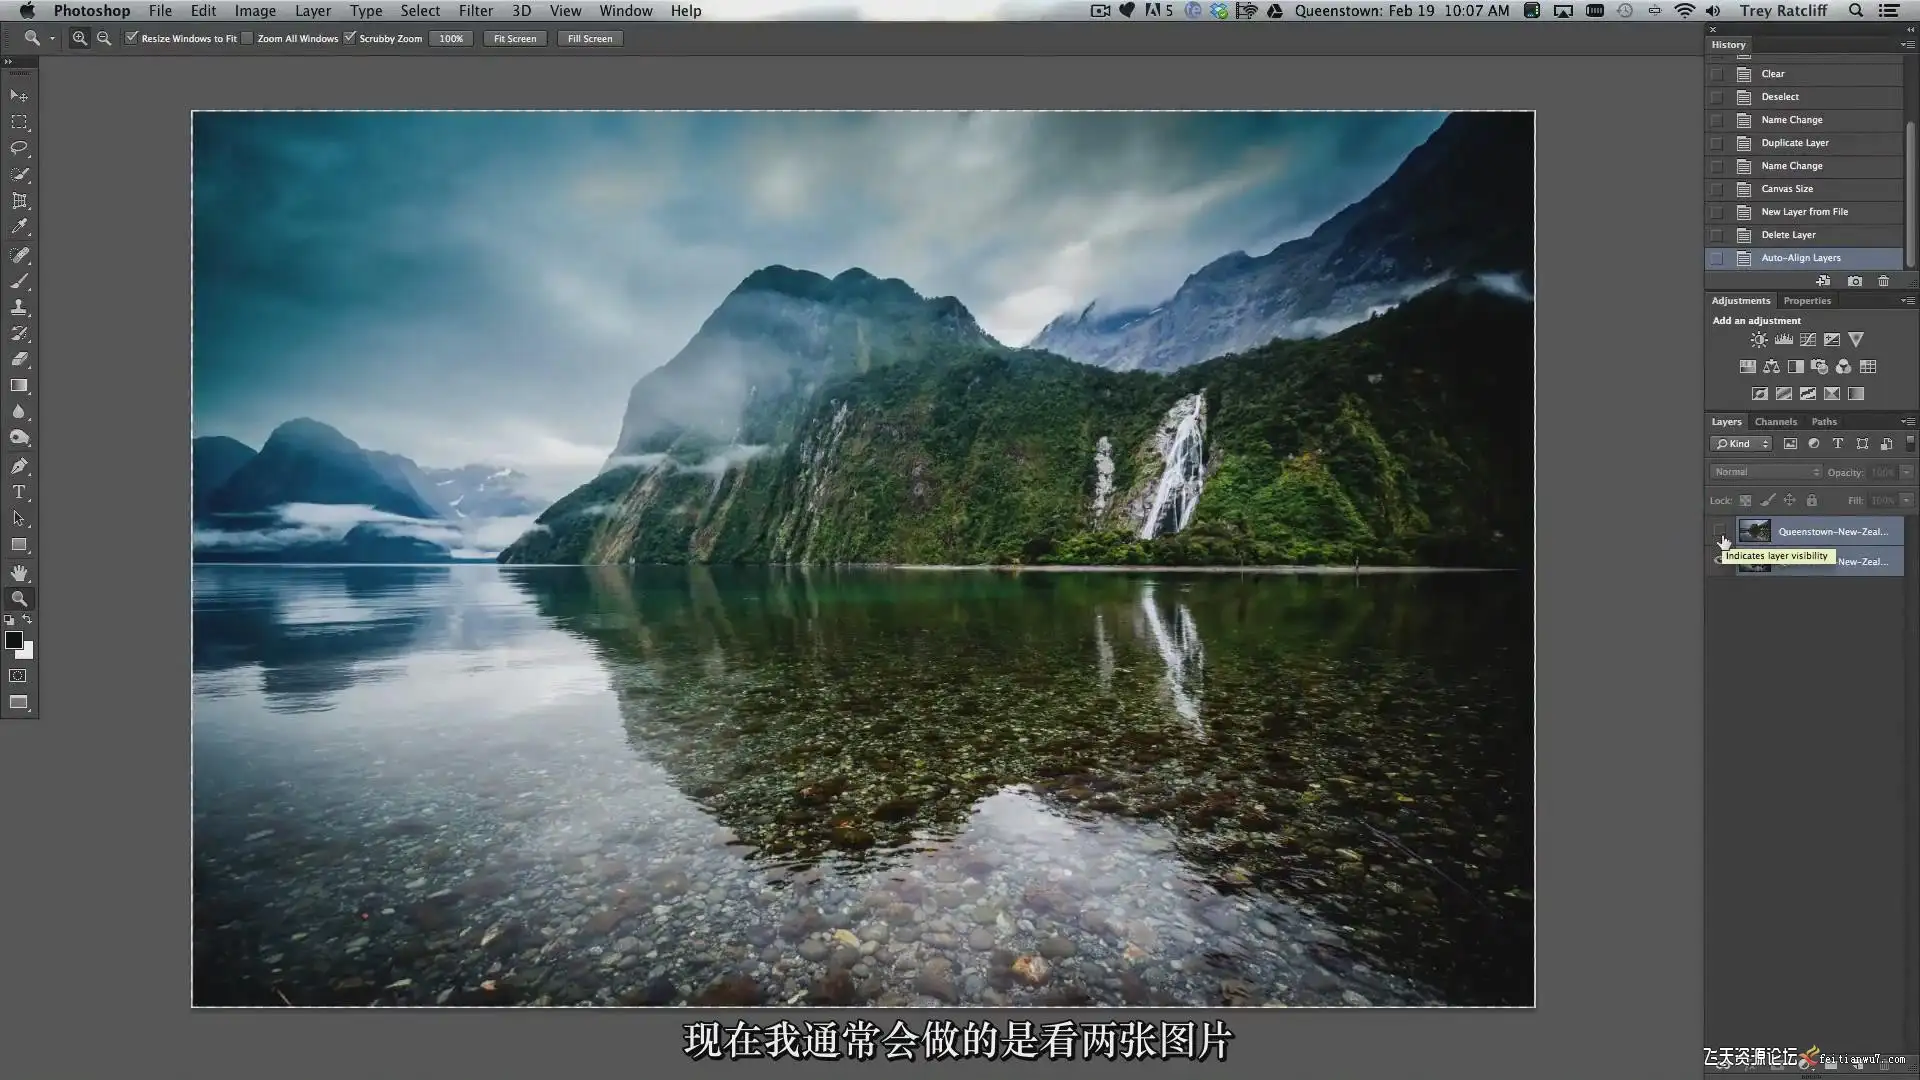Add a Brightness/Contrast adjustment

click(x=1759, y=340)
